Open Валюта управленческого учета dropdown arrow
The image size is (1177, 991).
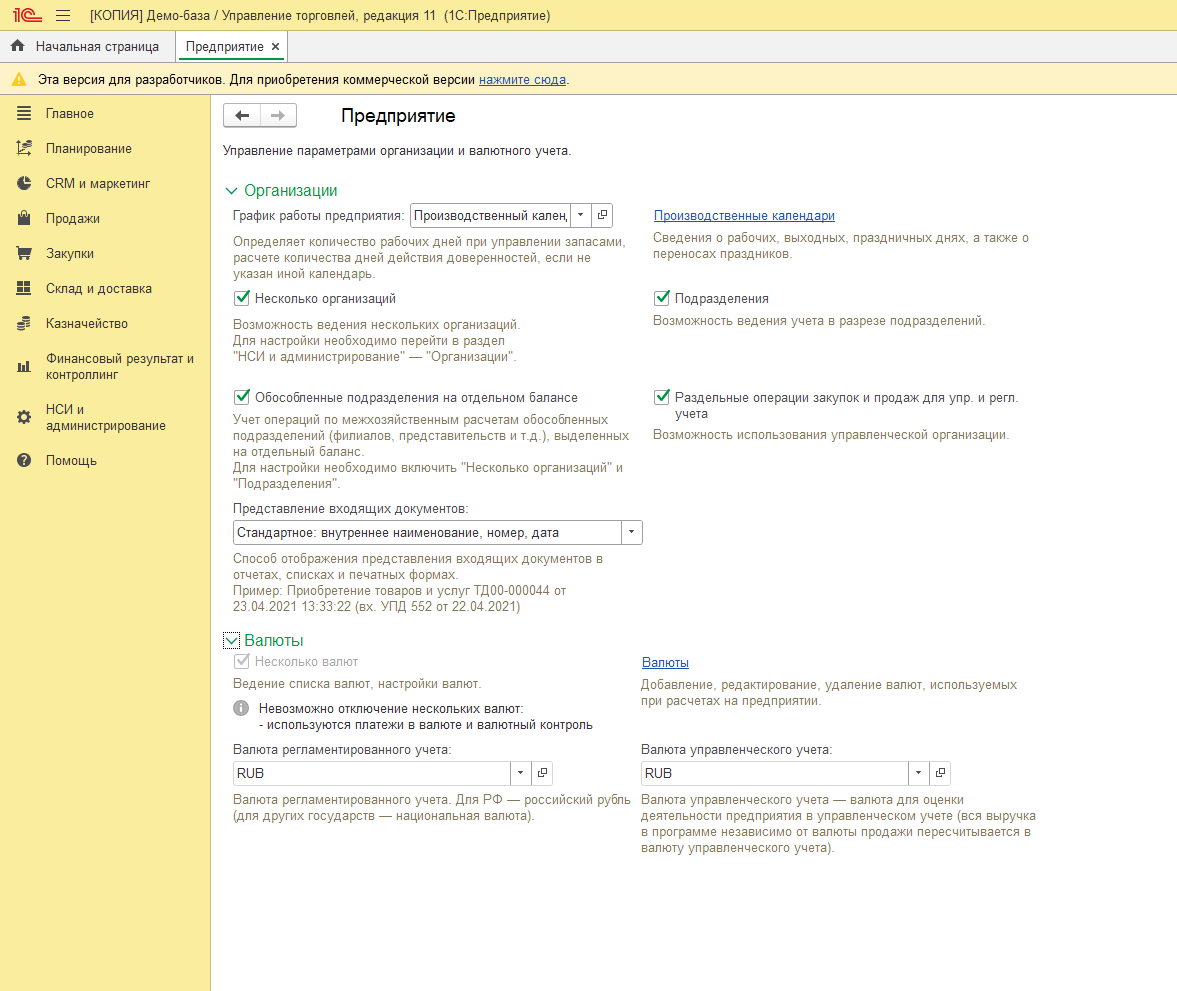pyautogui.click(x=919, y=773)
